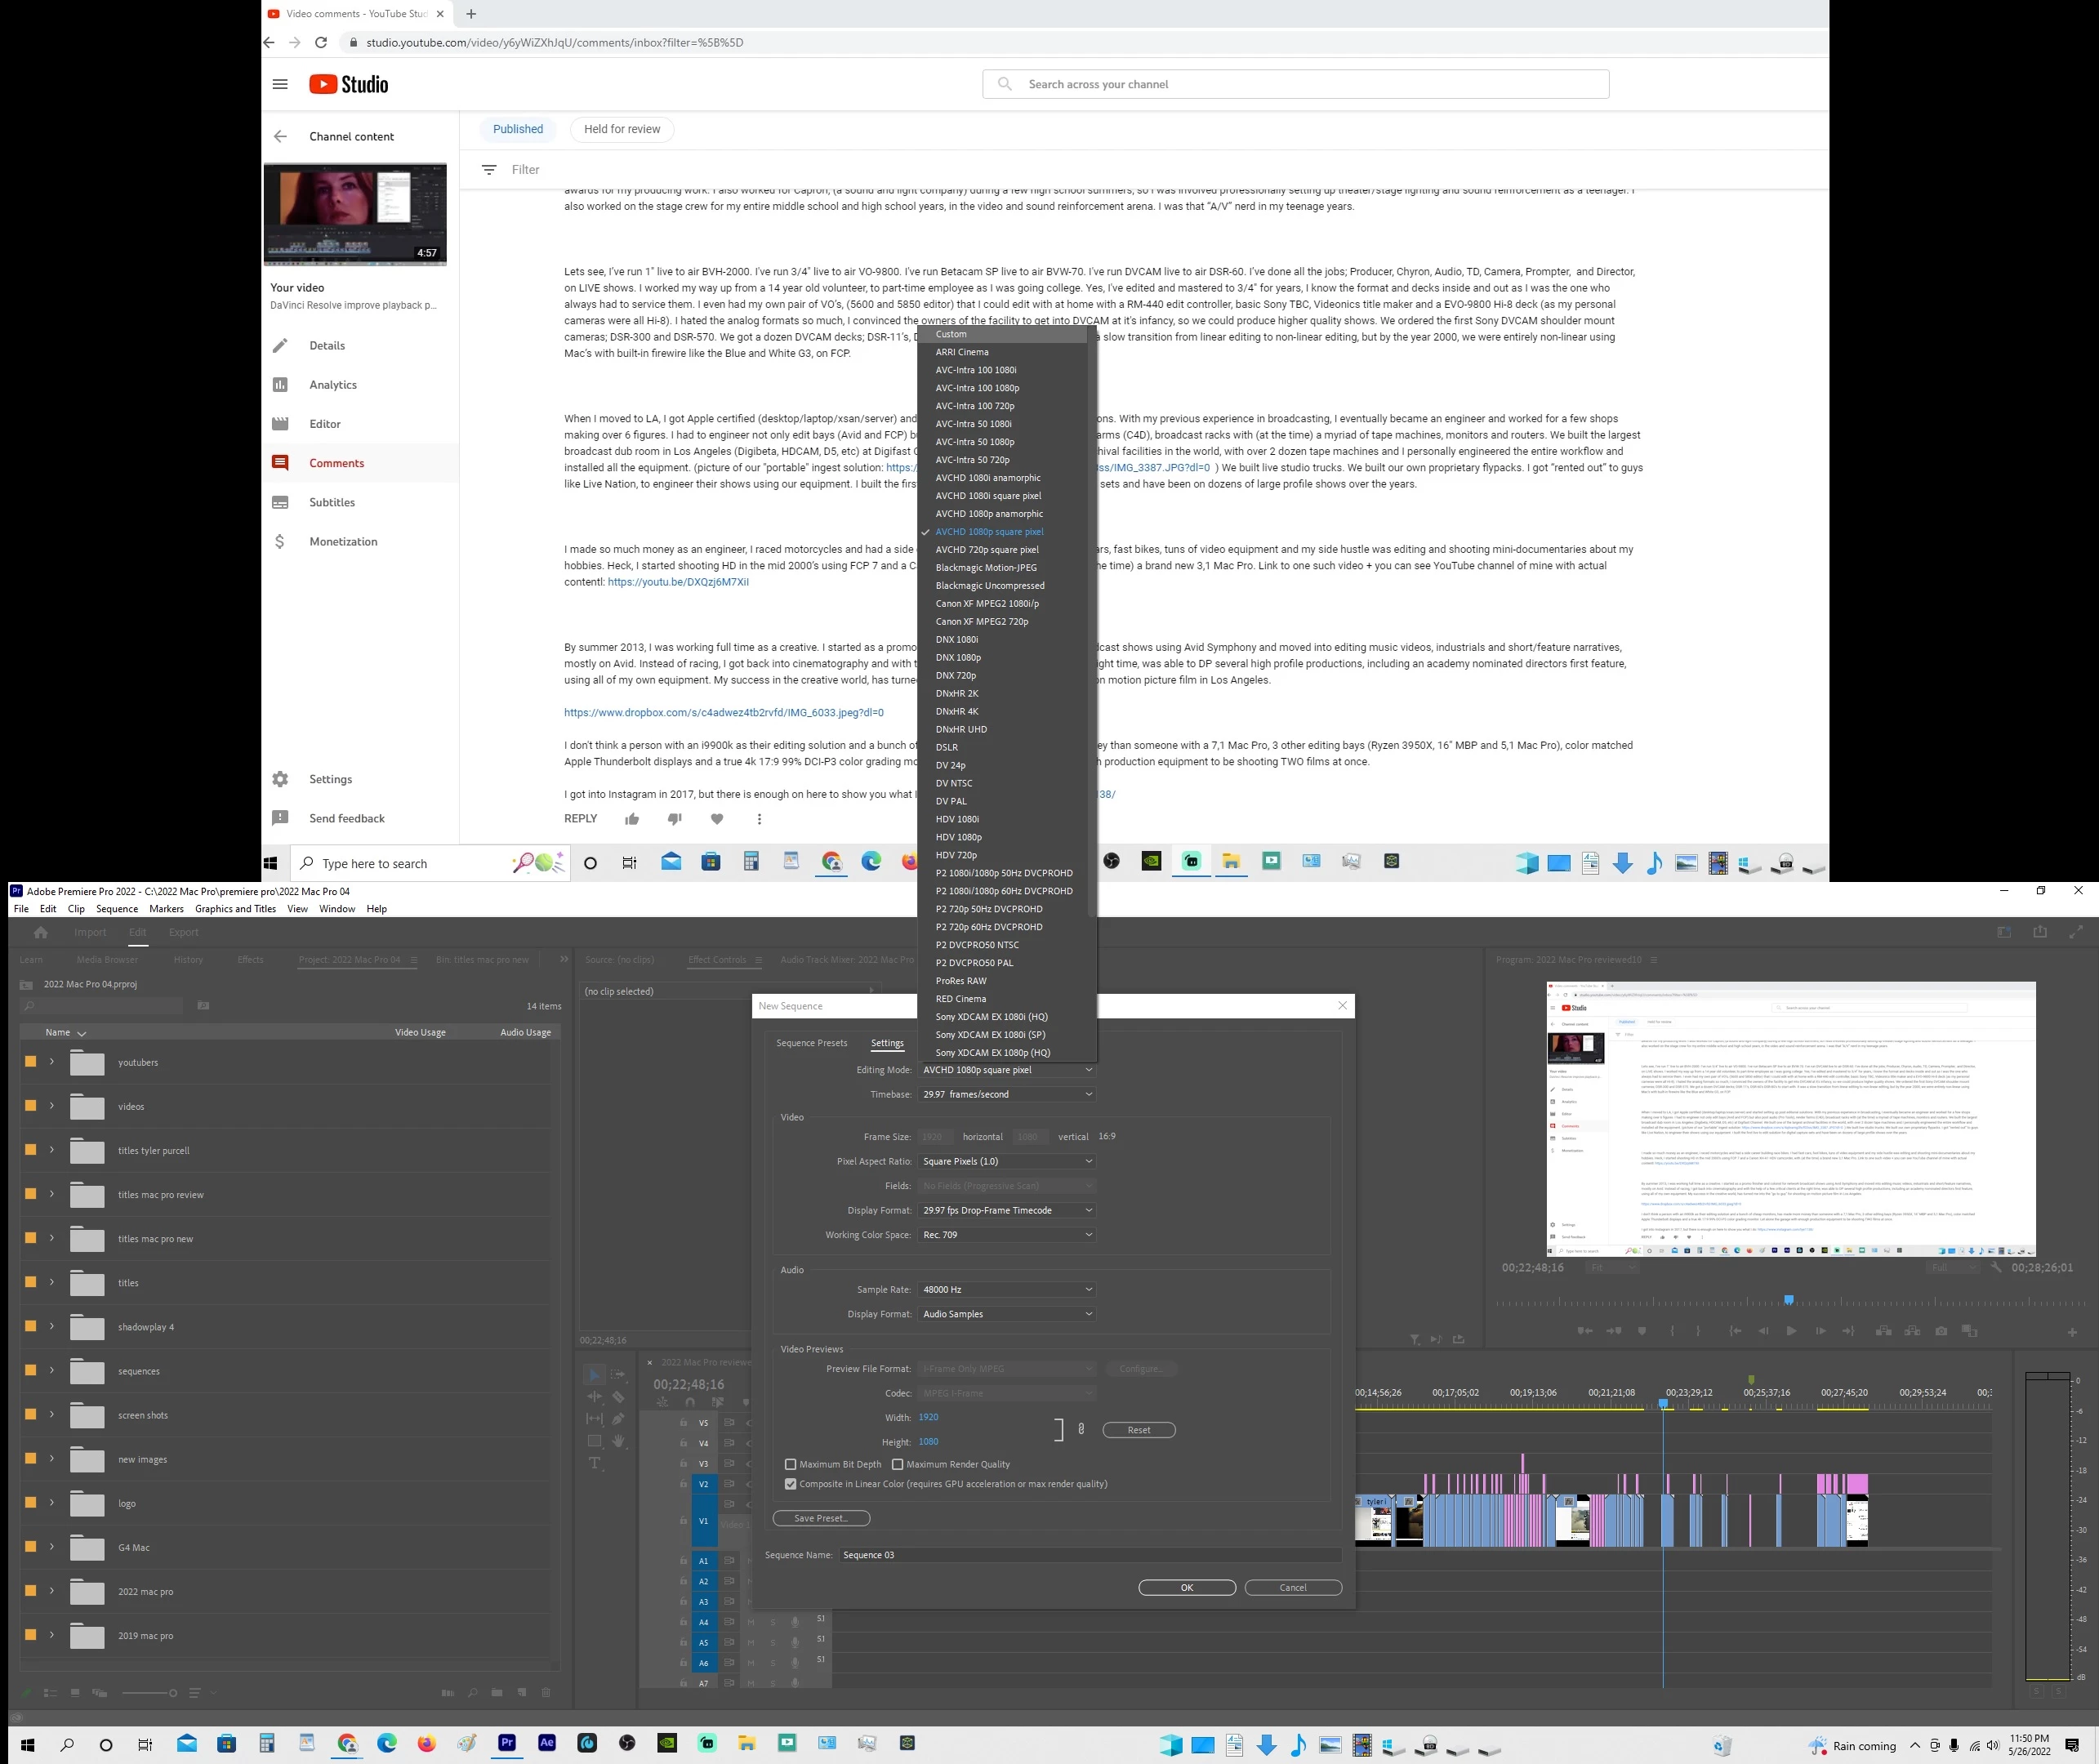
Task: Click the Project panel zoom slider
Action: point(172,1693)
